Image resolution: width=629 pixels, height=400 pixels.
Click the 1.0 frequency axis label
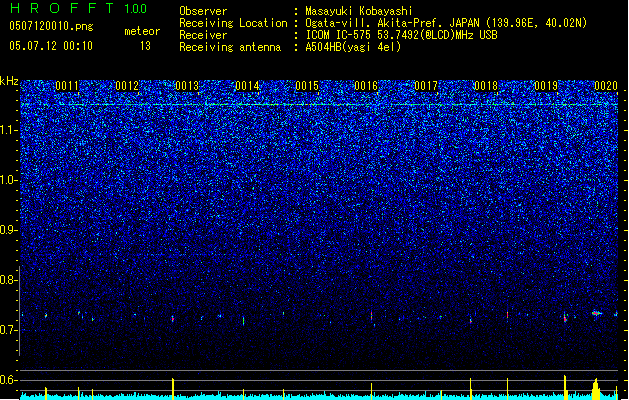pos(8,180)
